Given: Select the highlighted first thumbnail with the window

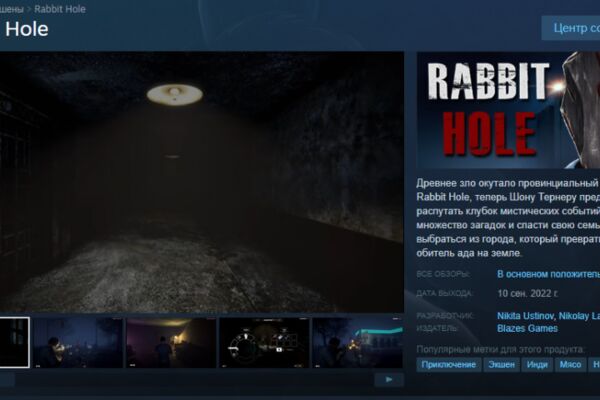Looking at the screenshot, I should tap(15, 342).
